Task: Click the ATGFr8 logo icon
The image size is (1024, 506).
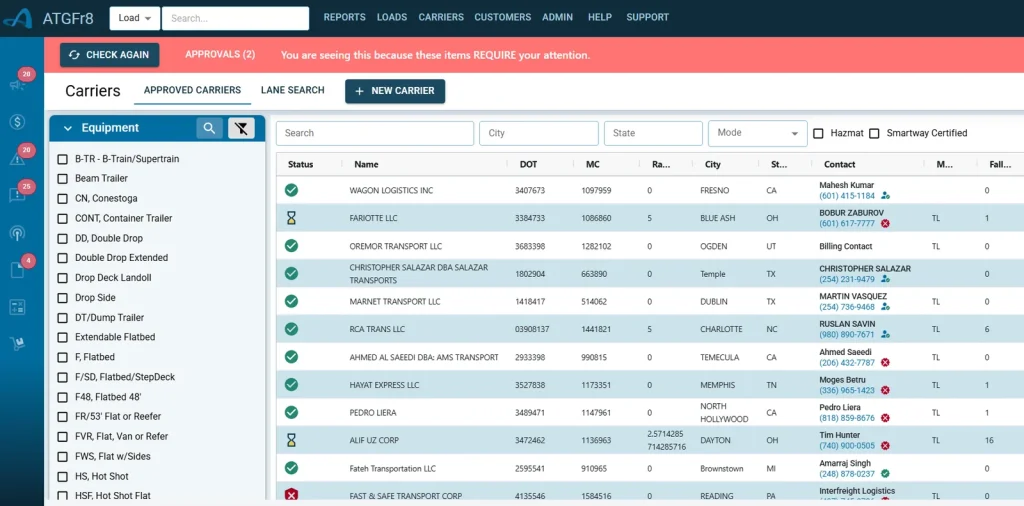Action: [17, 18]
